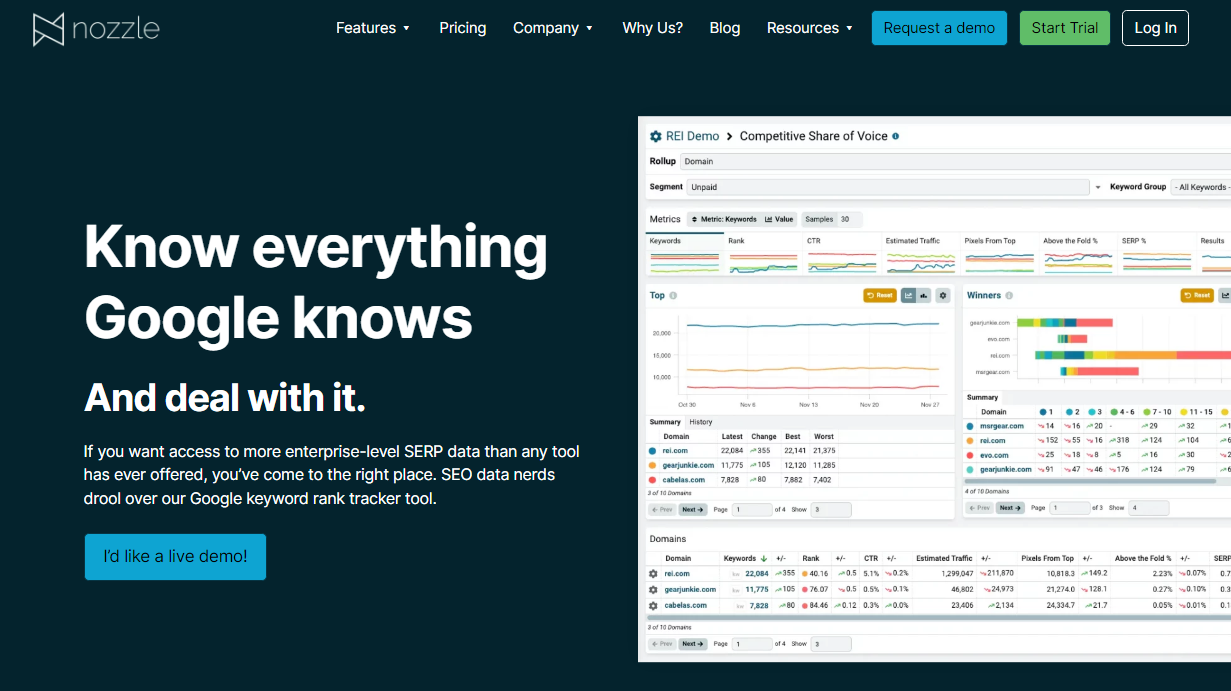Click I'd like a live demo! button
This screenshot has height=691, width=1231.
coord(175,556)
